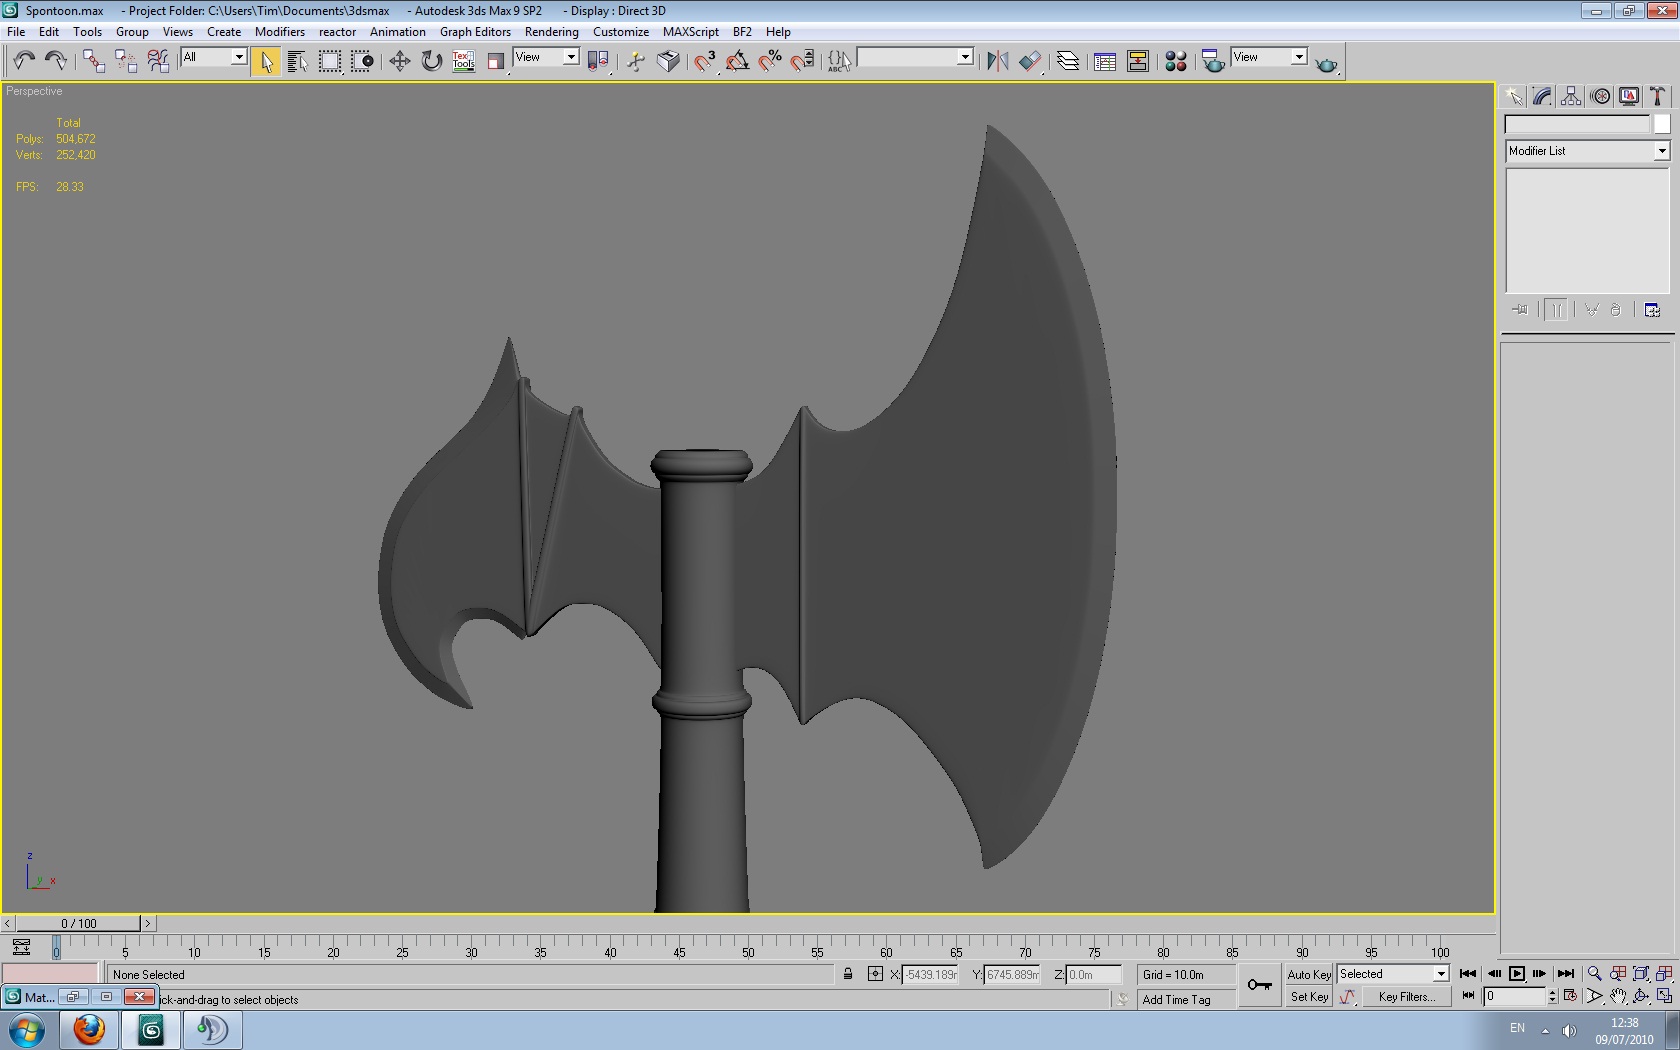The height and width of the screenshot is (1050, 1680).
Task: Open the Layer Manager
Action: coord(1067,62)
